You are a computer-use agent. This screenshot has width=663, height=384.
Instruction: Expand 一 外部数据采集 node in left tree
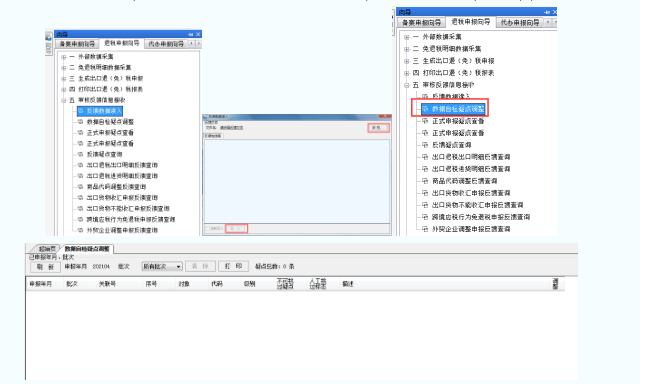pos(63,57)
